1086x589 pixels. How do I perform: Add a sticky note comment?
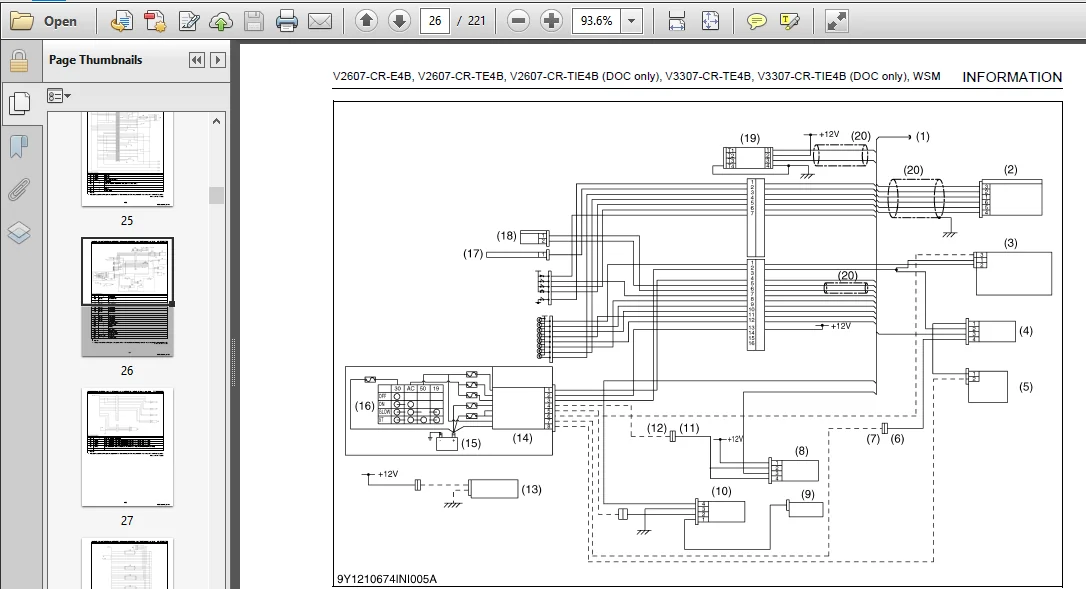(x=756, y=21)
